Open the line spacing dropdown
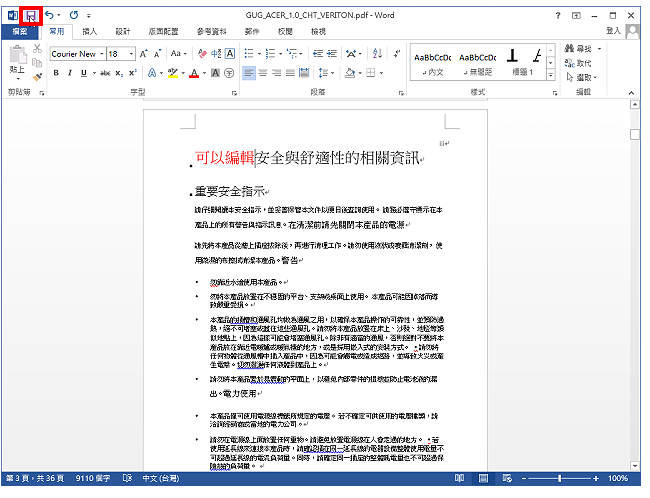 click(x=327, y=73)
